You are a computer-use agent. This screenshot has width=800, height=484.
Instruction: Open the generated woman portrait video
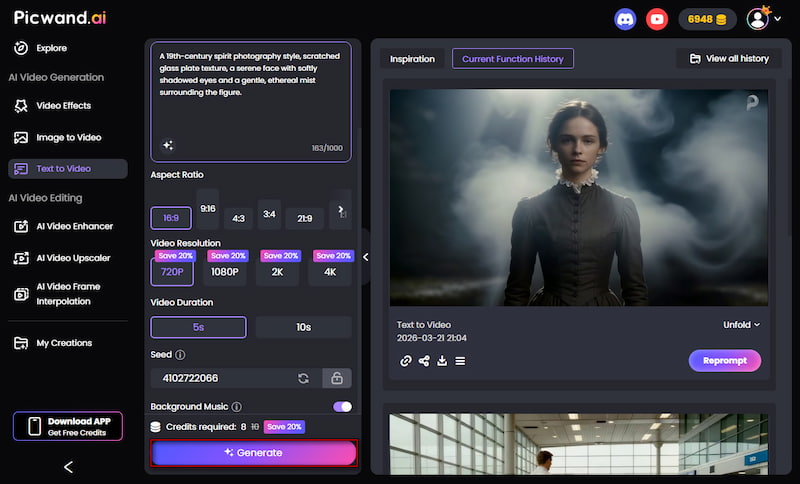click(x=579, y=198)
